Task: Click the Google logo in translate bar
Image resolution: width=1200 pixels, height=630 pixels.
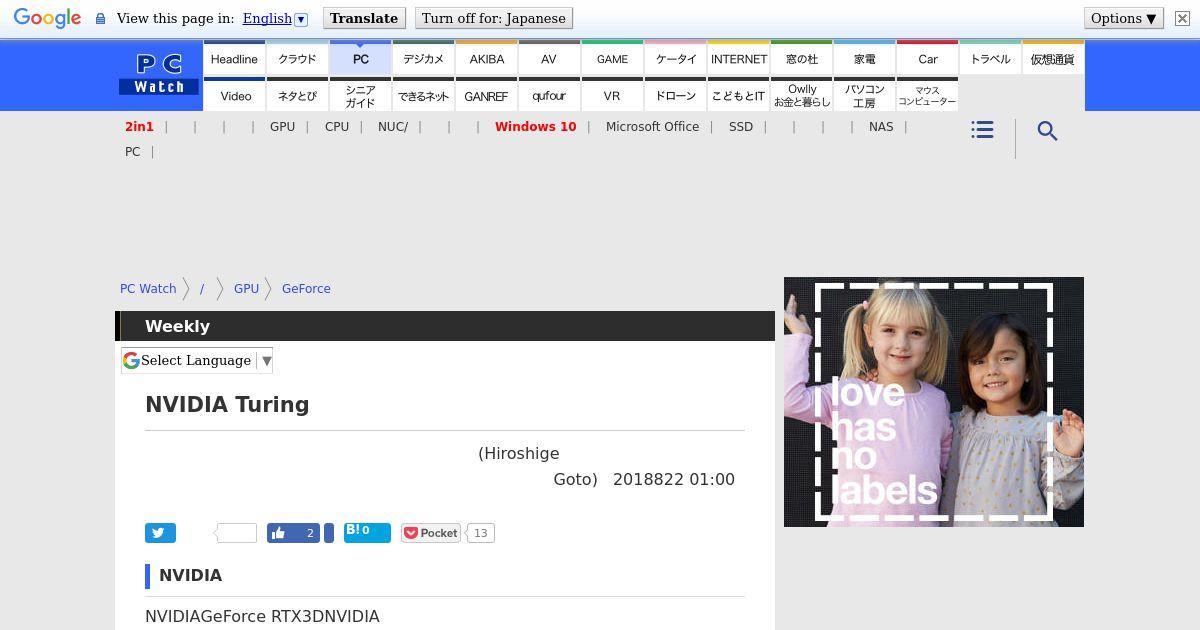Action: pyautogui.click(x=47, y=19)
